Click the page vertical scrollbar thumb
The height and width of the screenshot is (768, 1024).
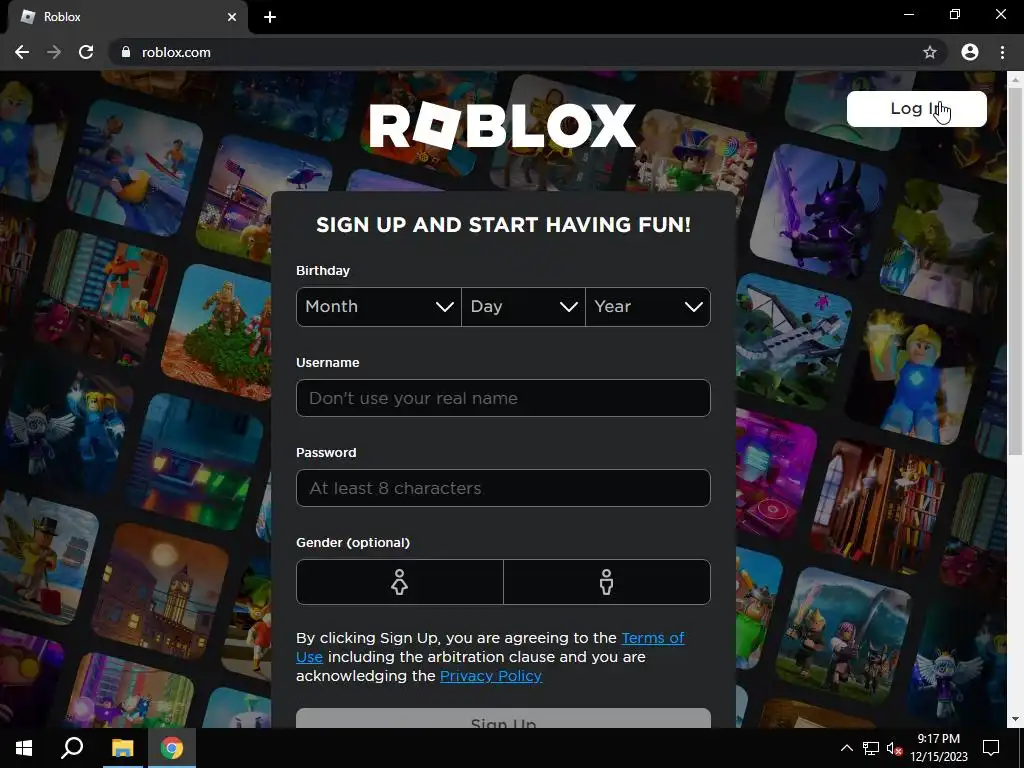coord(1015,271)
